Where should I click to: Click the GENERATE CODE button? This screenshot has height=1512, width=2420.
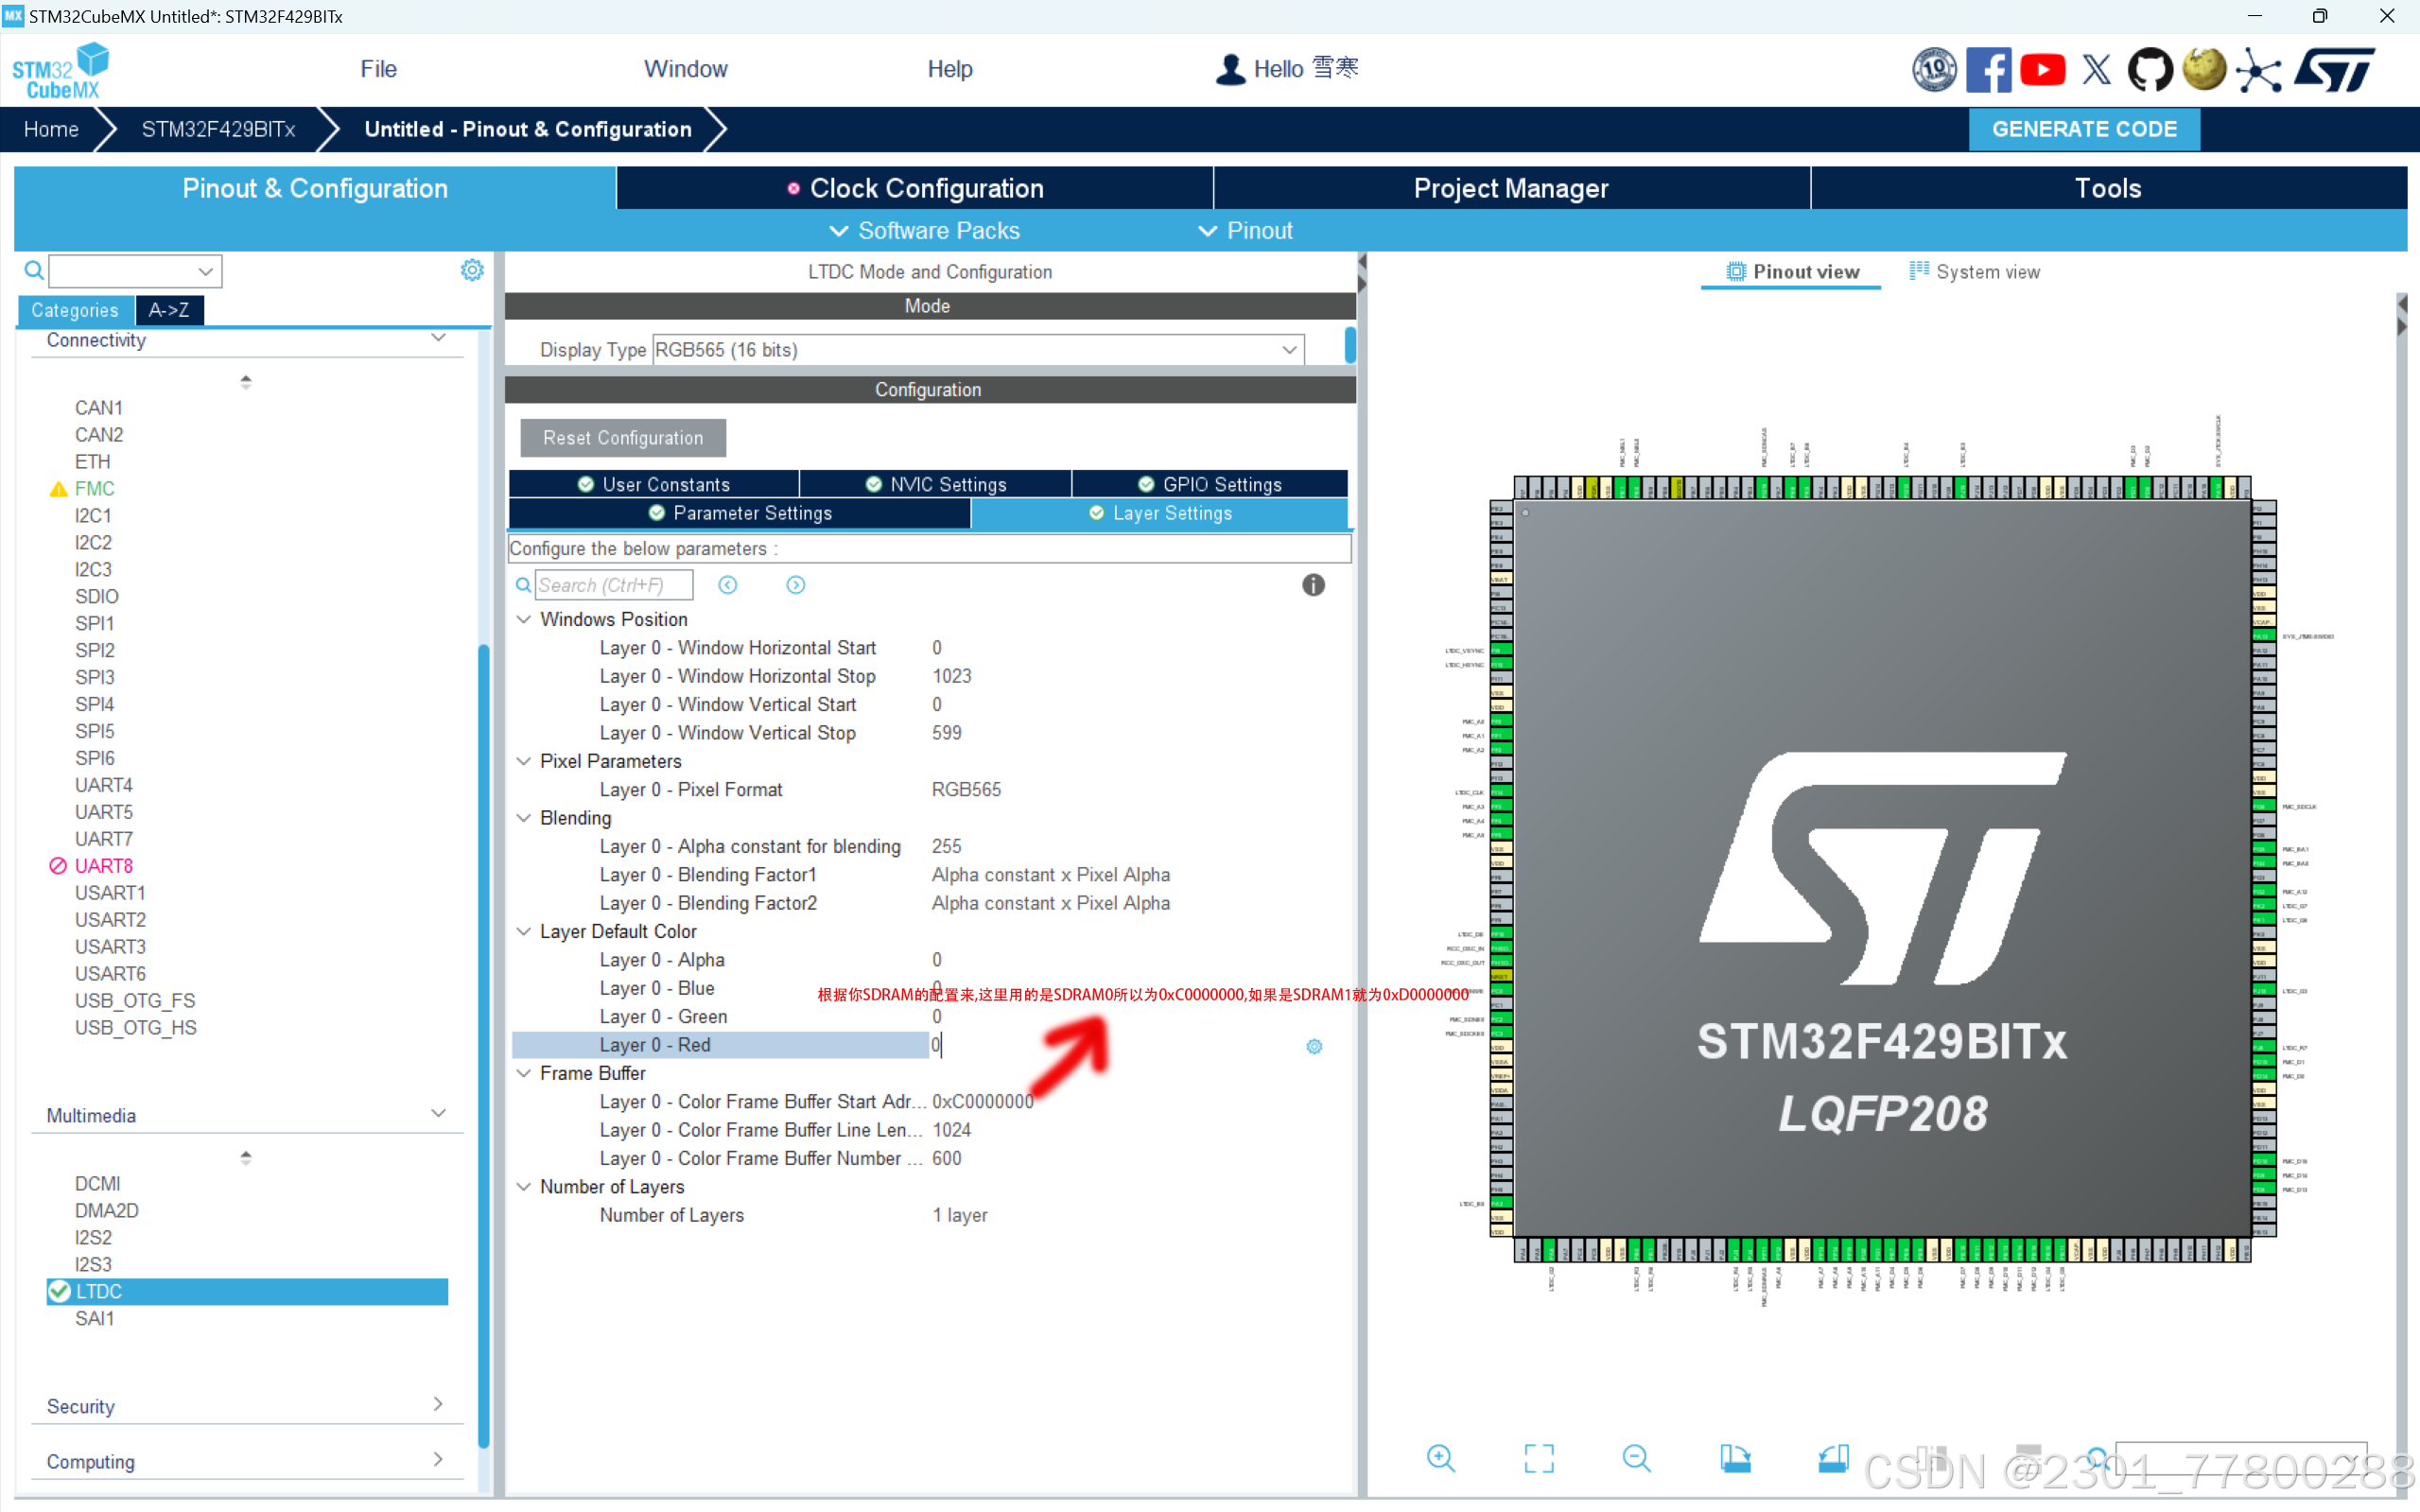2083,129
